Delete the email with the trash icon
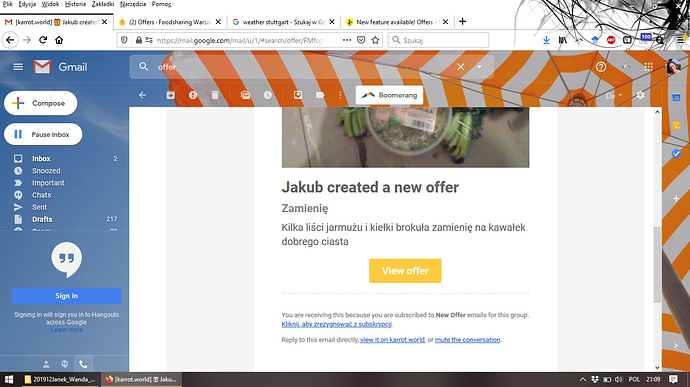Viewport: 690px width, 387px height. [215, 95]
